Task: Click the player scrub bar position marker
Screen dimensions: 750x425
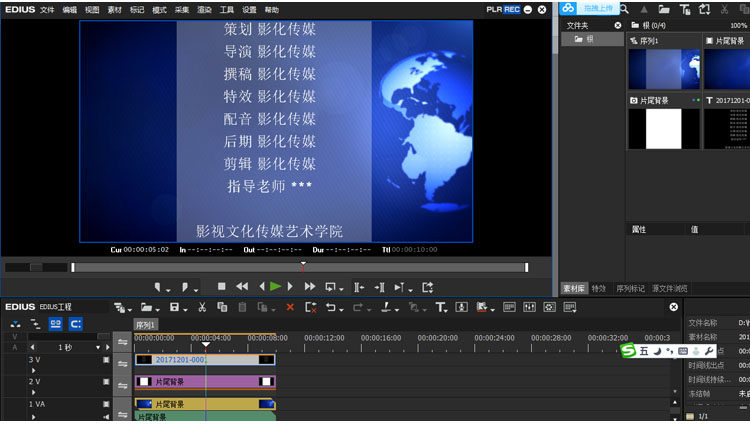Action: (x=303, y=266)
